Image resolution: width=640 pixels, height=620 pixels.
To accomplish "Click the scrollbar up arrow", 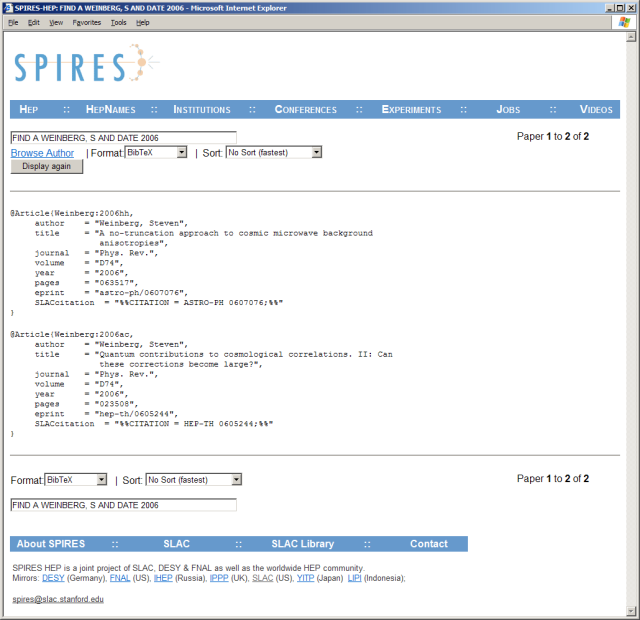I will (631, 37).
